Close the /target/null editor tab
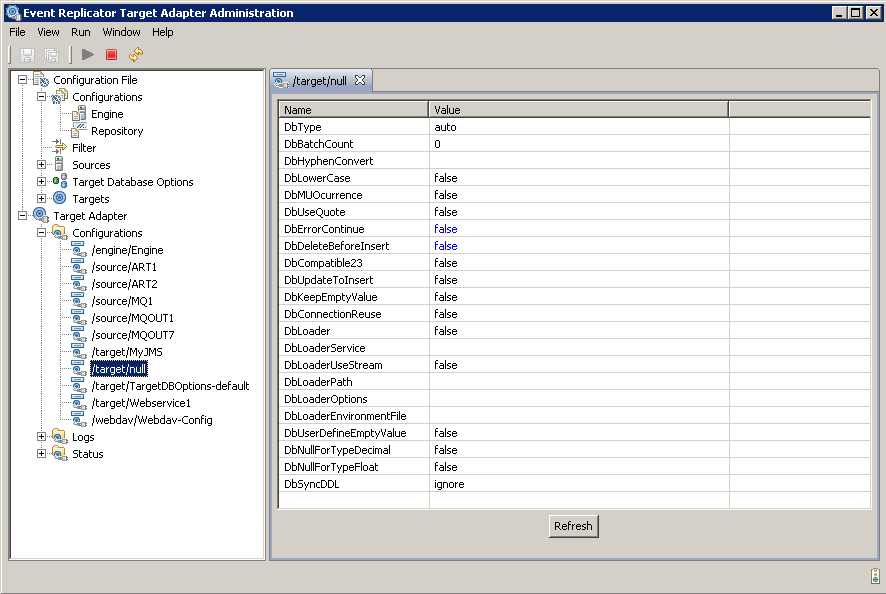Viewport: 886px width, 594px height. coord(360,80)
